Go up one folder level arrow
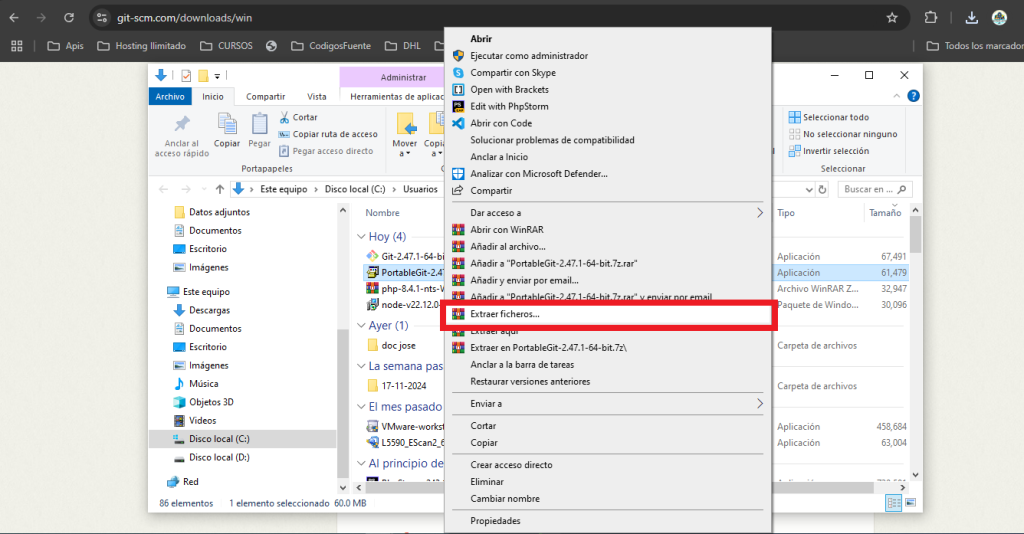 (x=220, y=189)
